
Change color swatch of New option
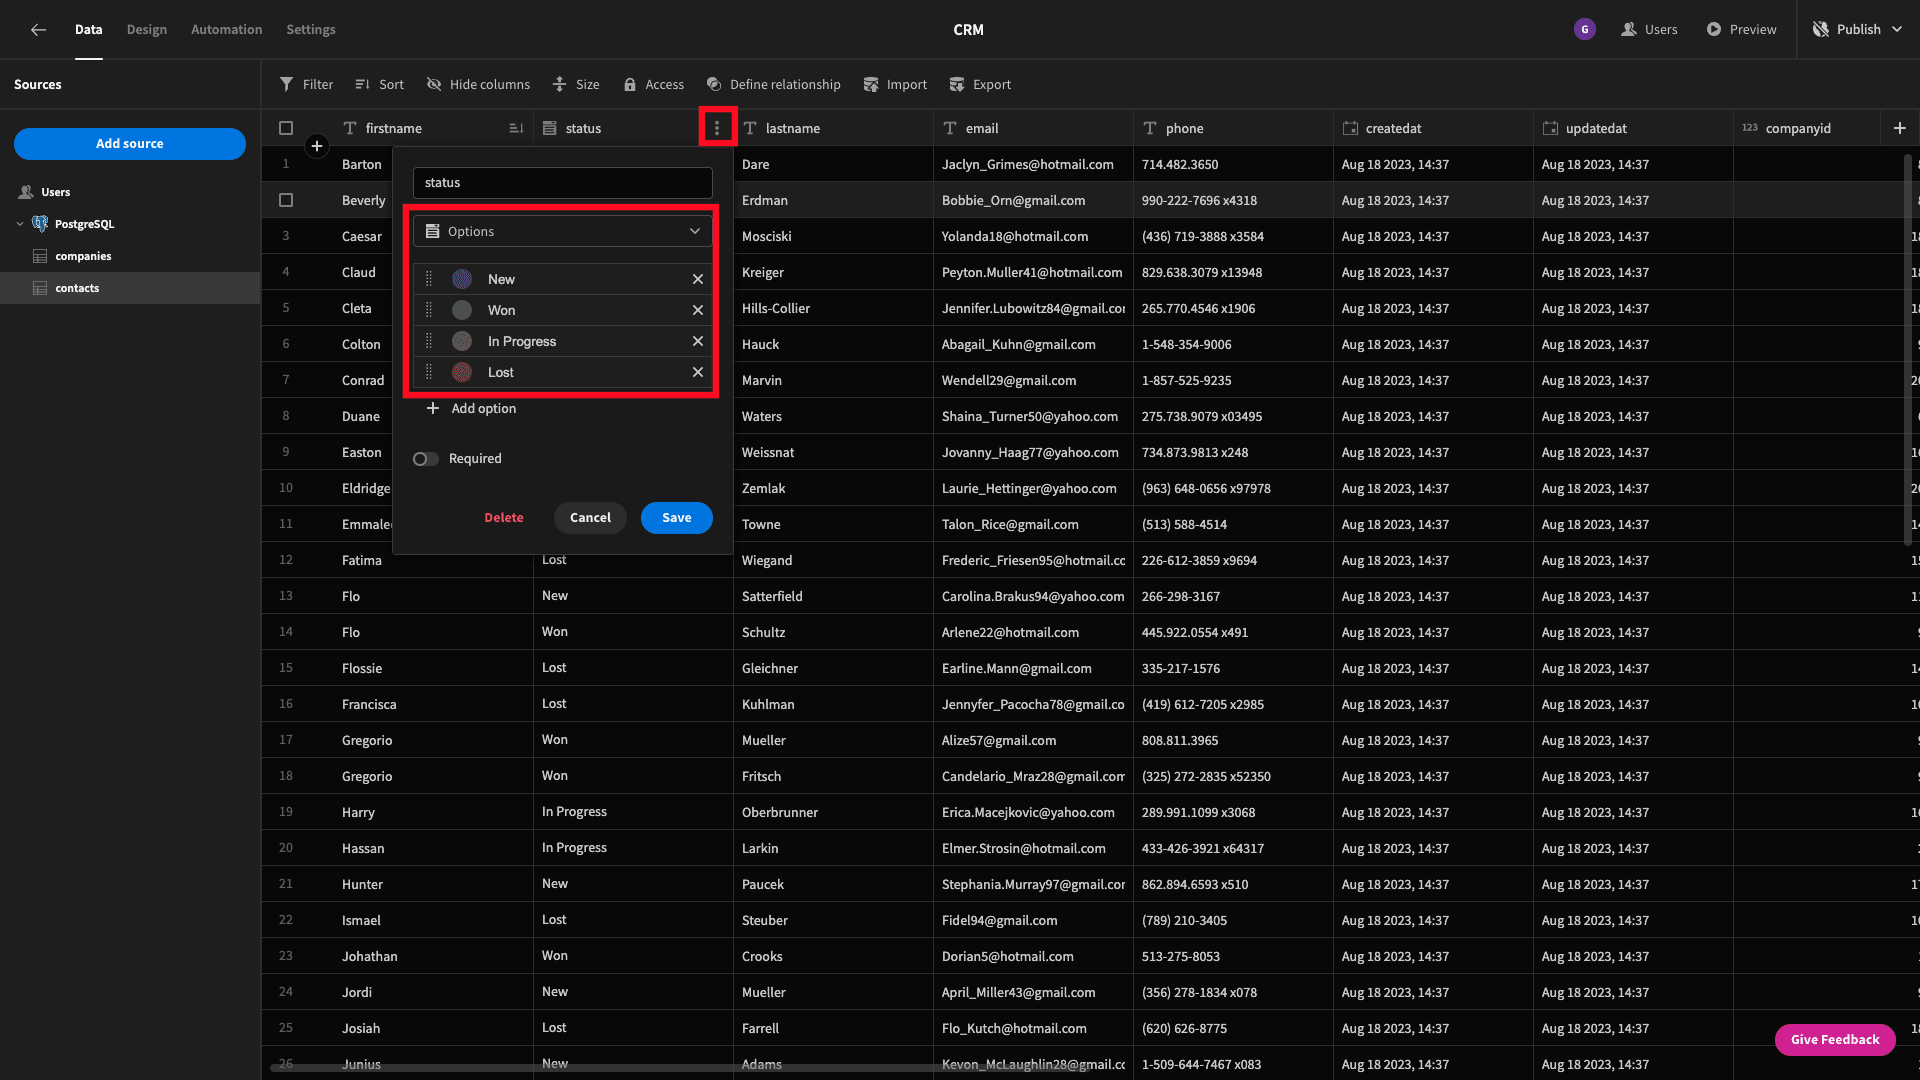[462, 279]
